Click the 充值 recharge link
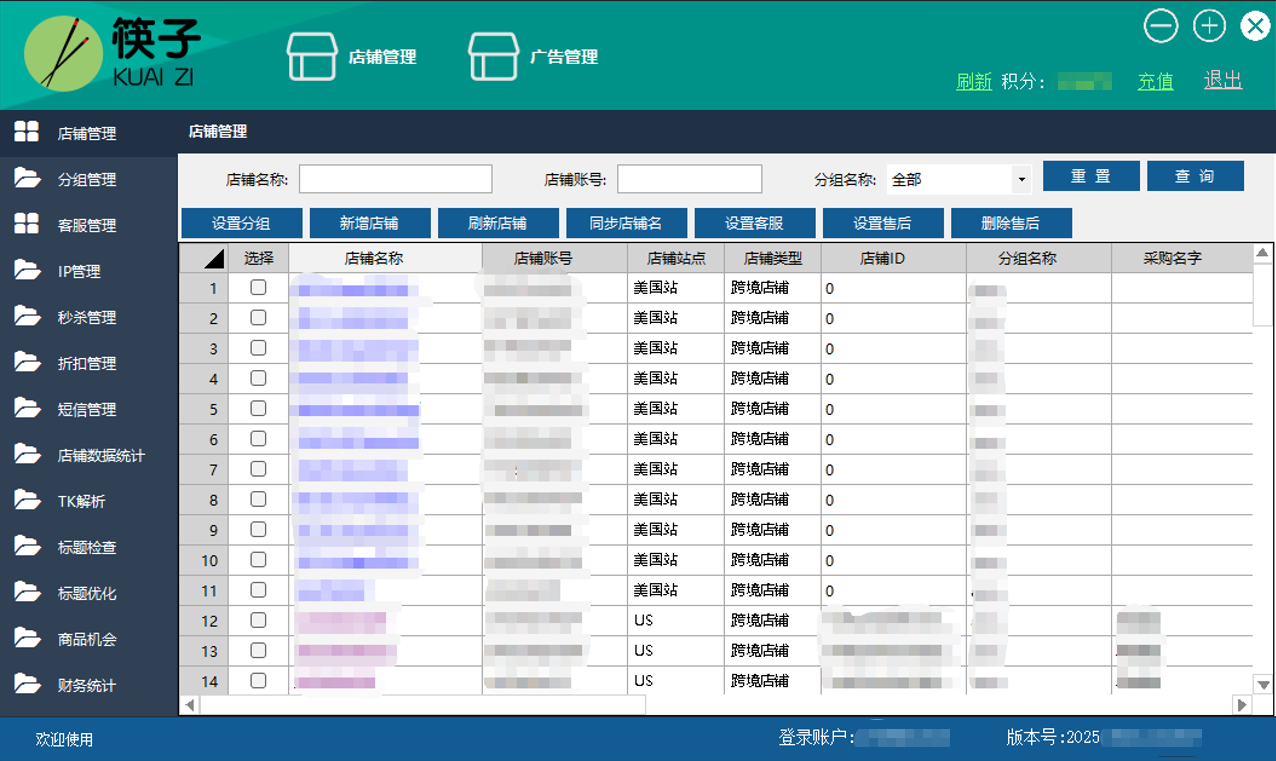The width and height of the screenshot is (1276, 761). point(1155,82)
